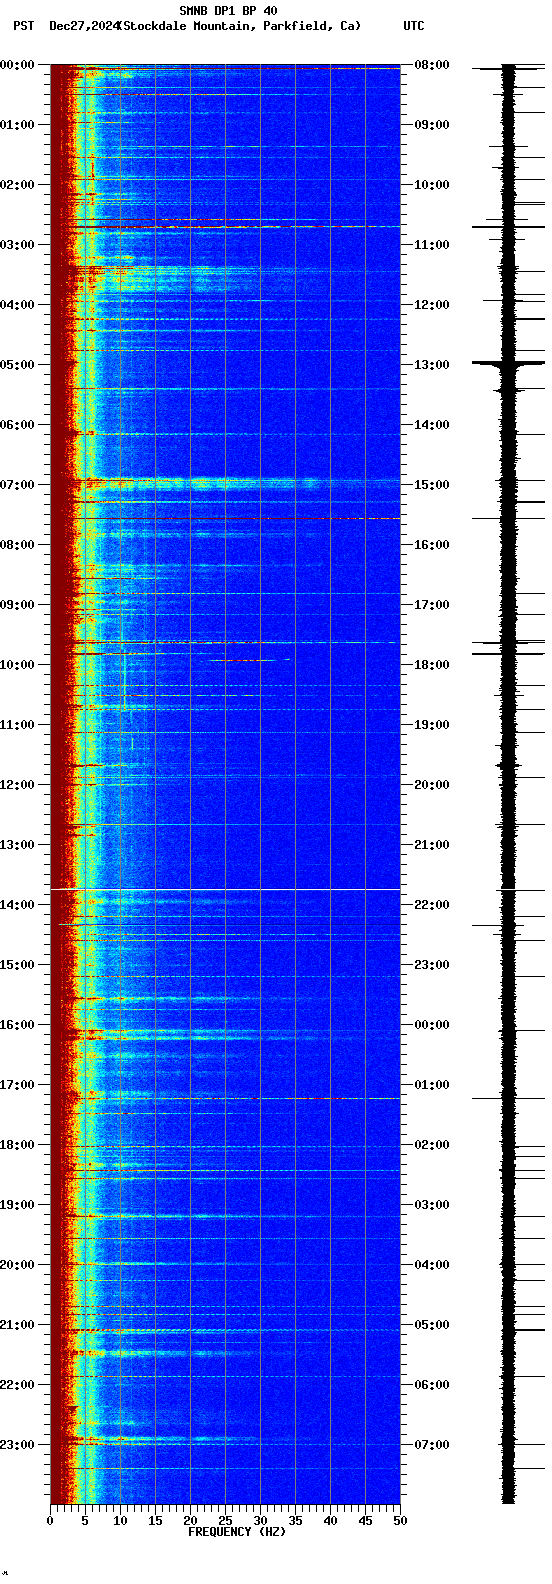The image size is (552, 1584).
Task: Click the '07:00' label on the PST axis
Action: [17, 485]
